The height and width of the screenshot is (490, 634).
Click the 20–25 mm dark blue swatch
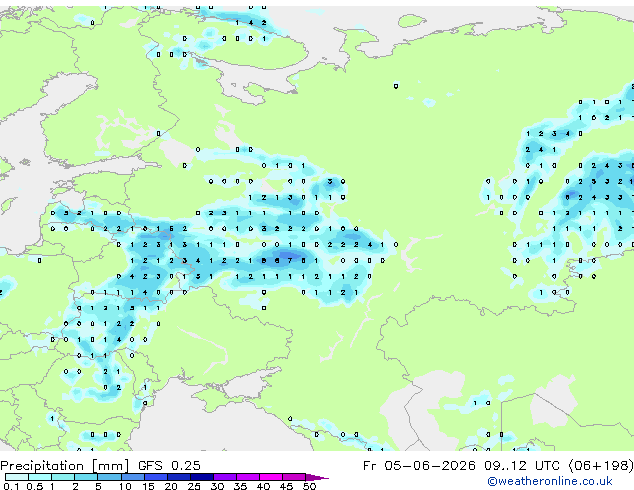click(x=178, y=477)
